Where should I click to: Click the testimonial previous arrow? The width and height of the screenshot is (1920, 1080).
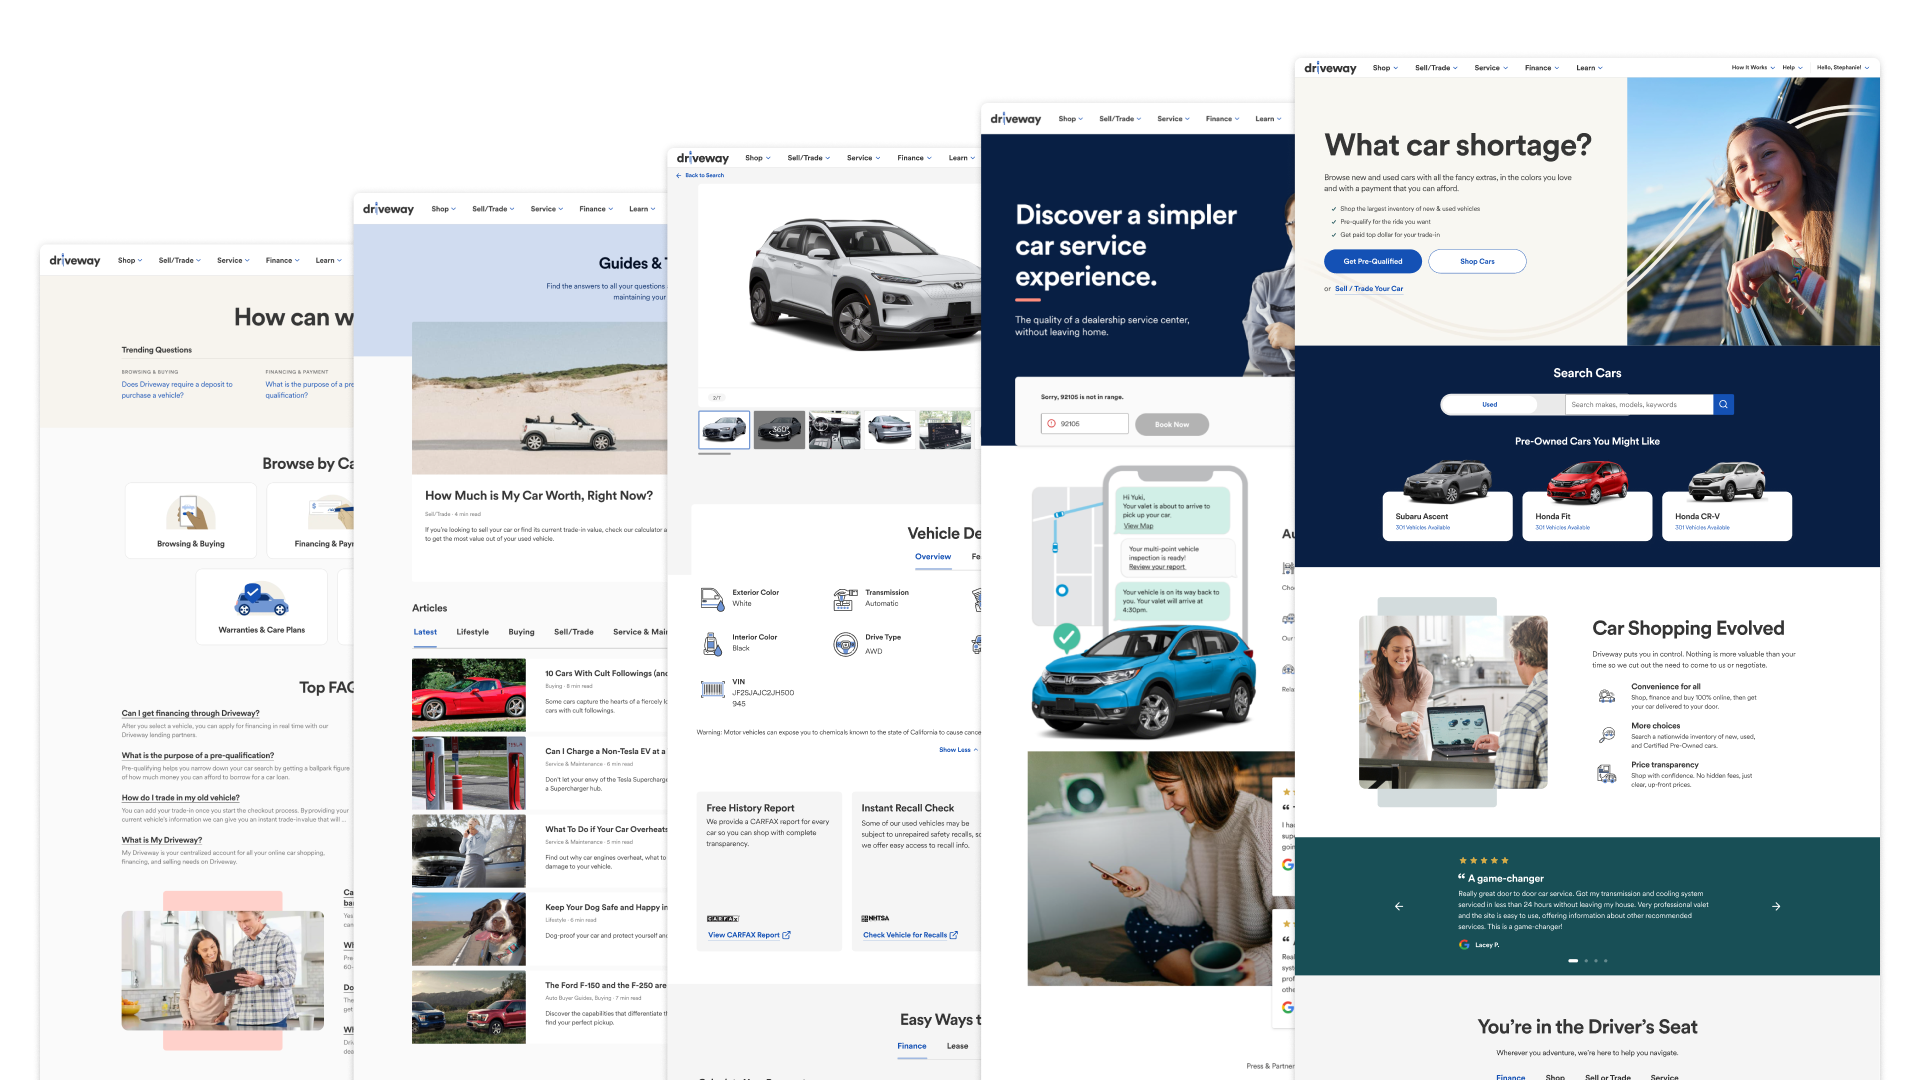(x=1399, y=906)
